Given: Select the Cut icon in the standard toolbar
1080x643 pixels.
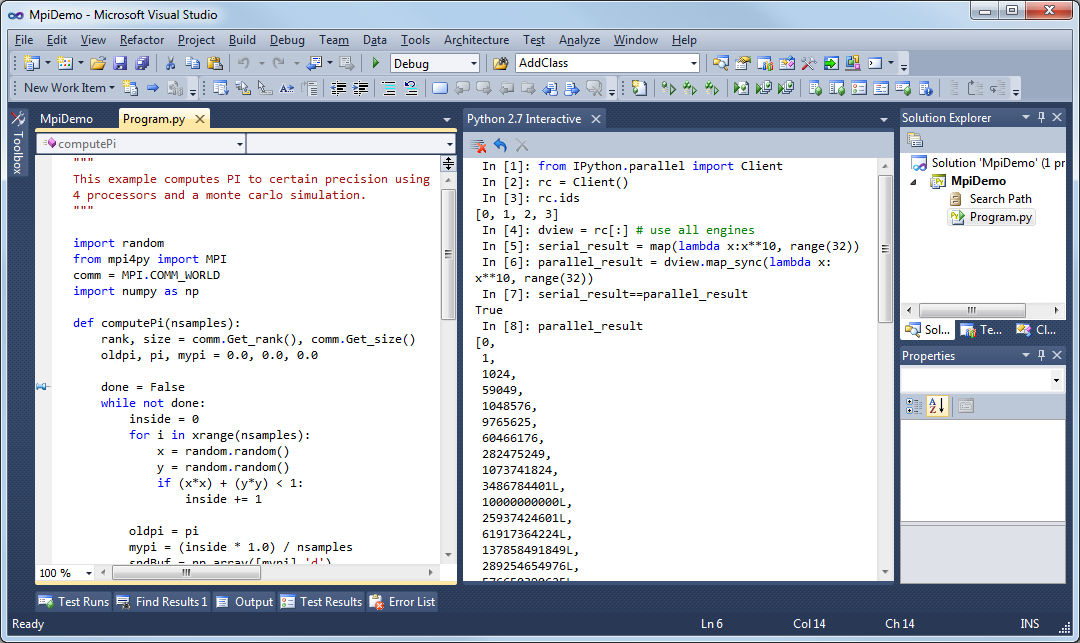Looking at the screenshot, I should pyautogui.click(x=169, y=62).
